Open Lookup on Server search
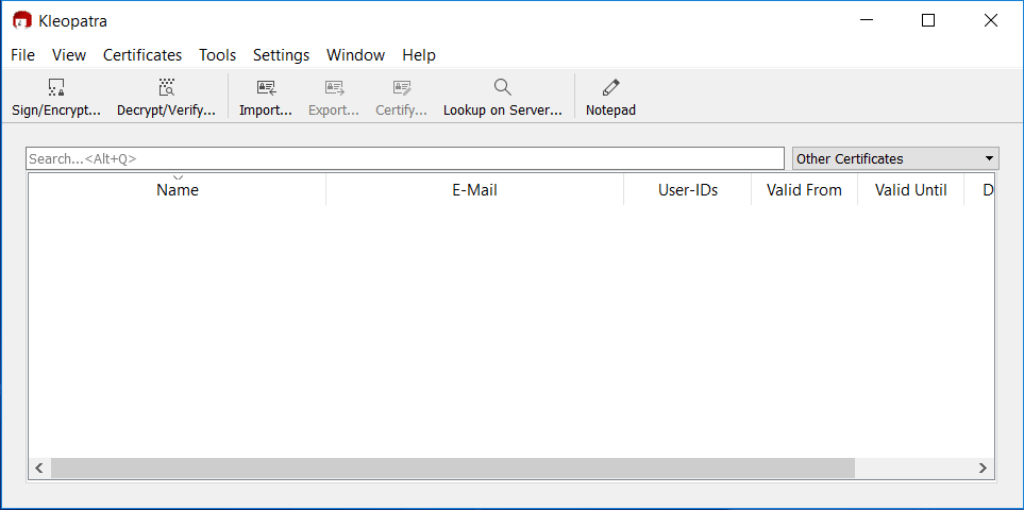 (502, 97)
